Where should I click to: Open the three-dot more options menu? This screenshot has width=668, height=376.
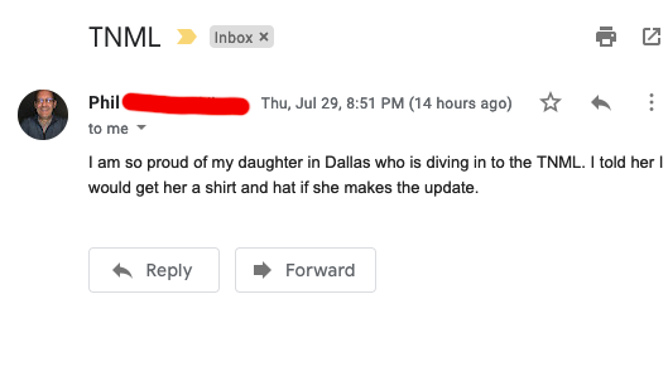point(651,103)
